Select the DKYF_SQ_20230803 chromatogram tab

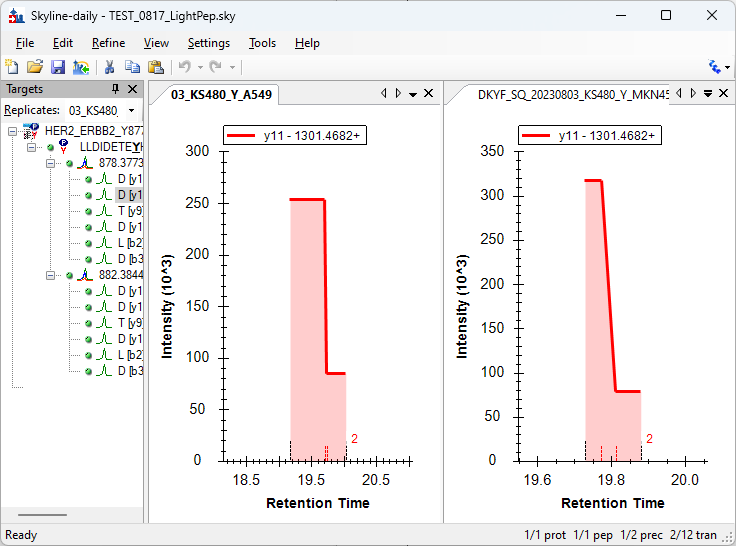[560, 94]
